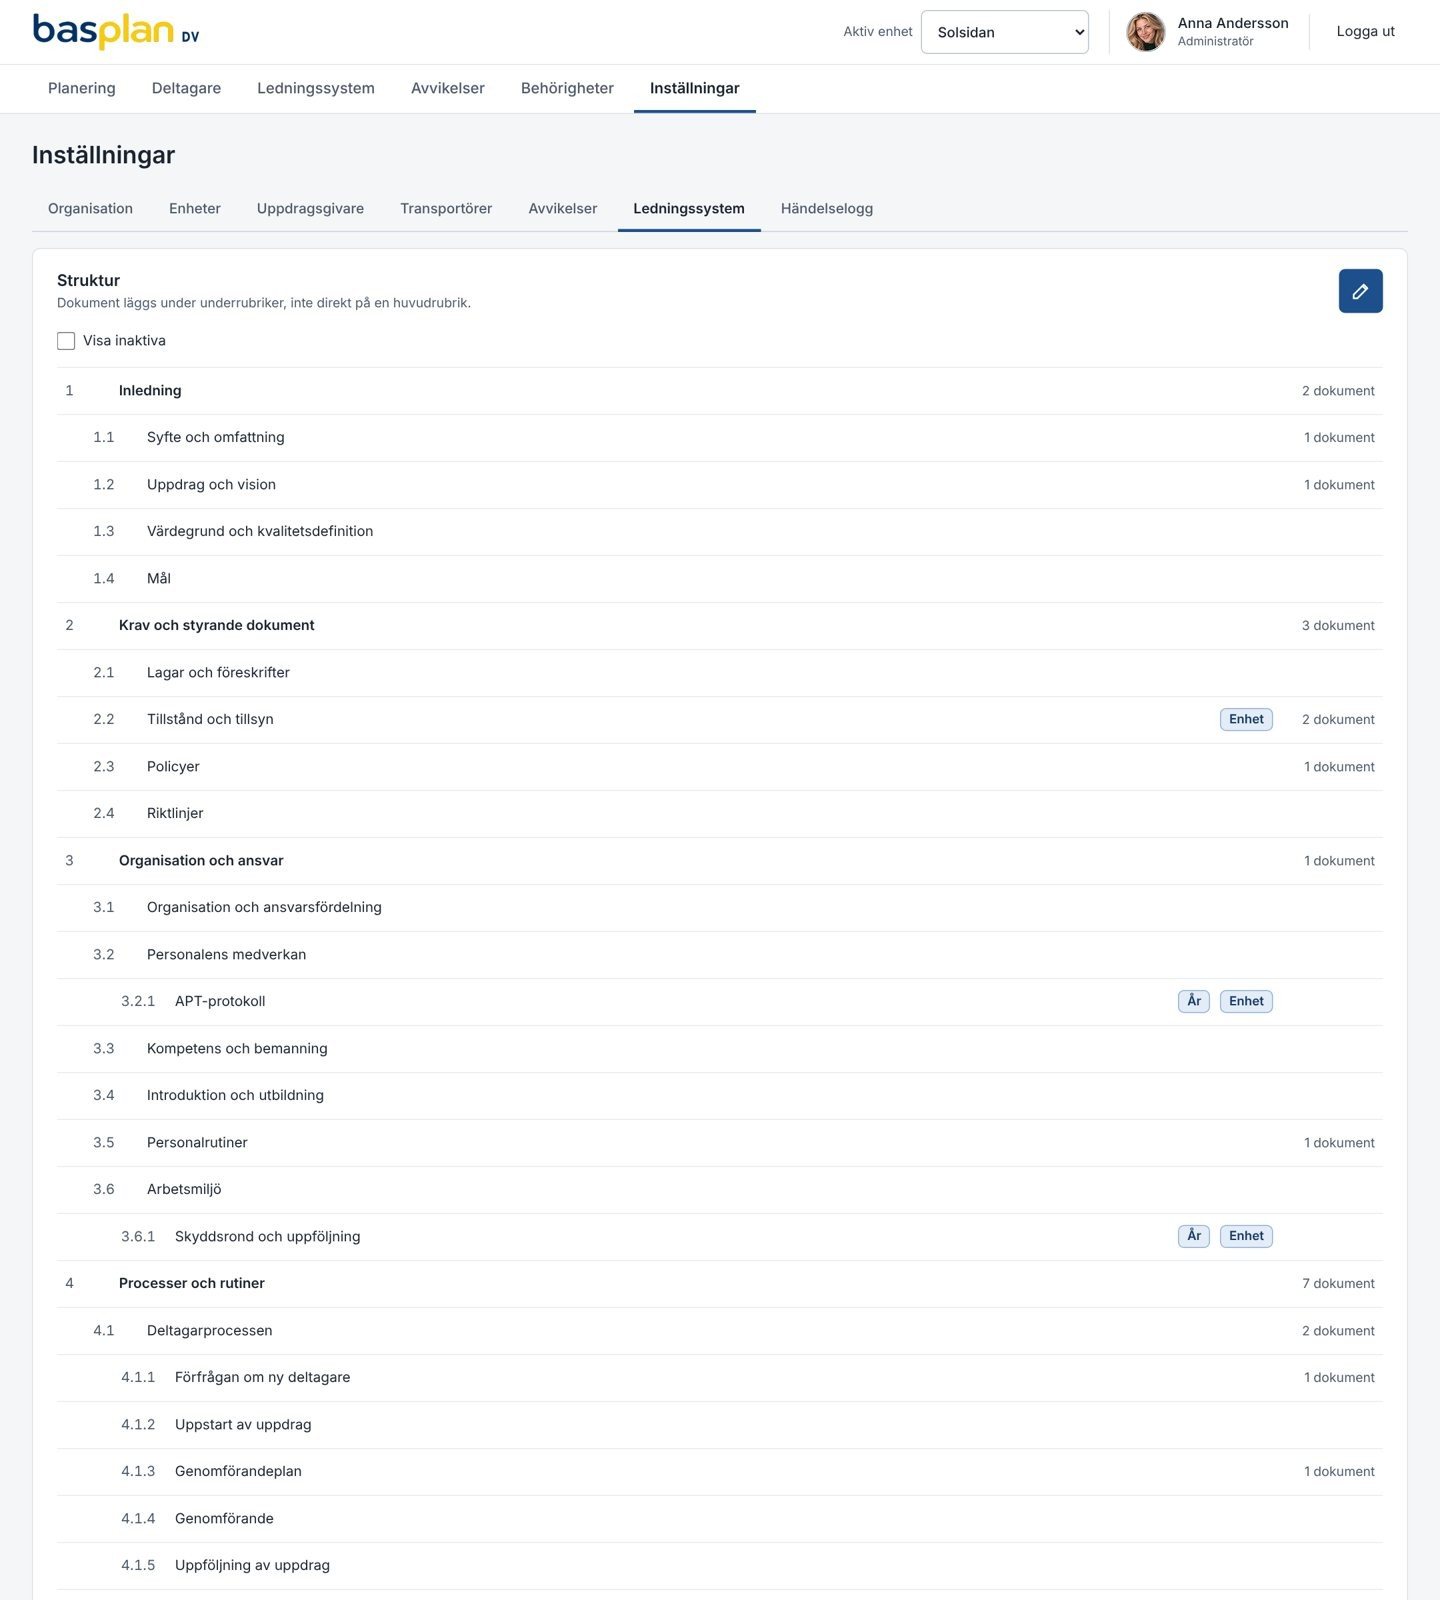This screenshot has height=1600, width=1440.
Task: Show the Händelselogg tab
Action: coord(827,208)
